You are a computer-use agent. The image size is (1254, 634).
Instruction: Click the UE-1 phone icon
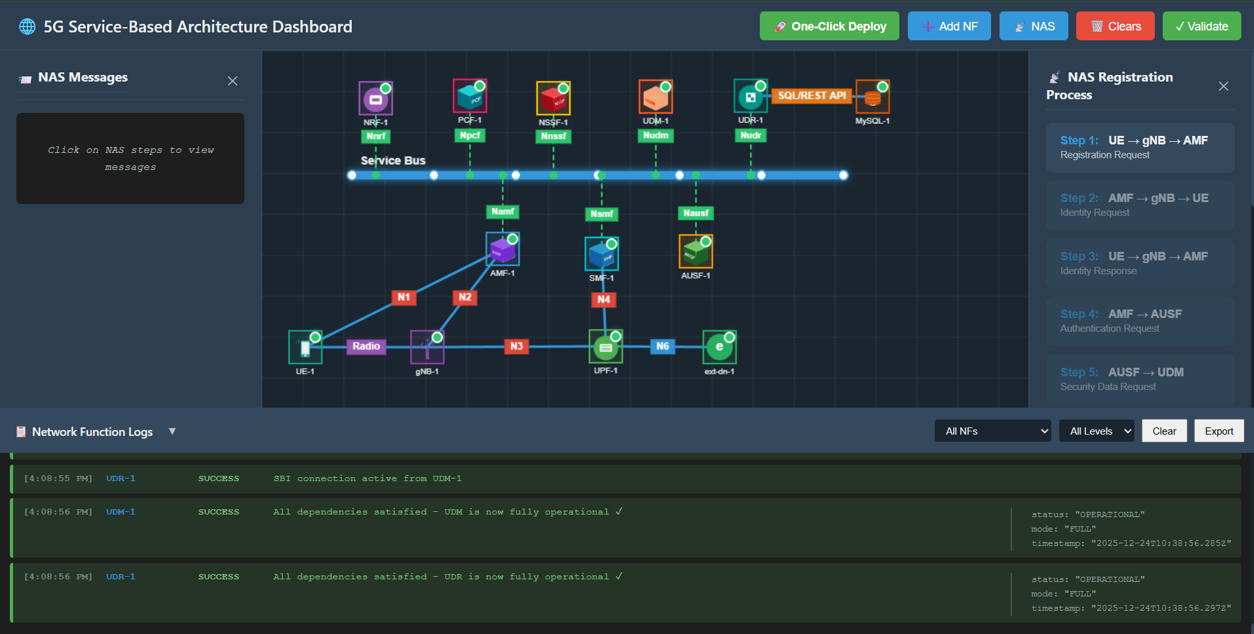[x=305, y=347]
